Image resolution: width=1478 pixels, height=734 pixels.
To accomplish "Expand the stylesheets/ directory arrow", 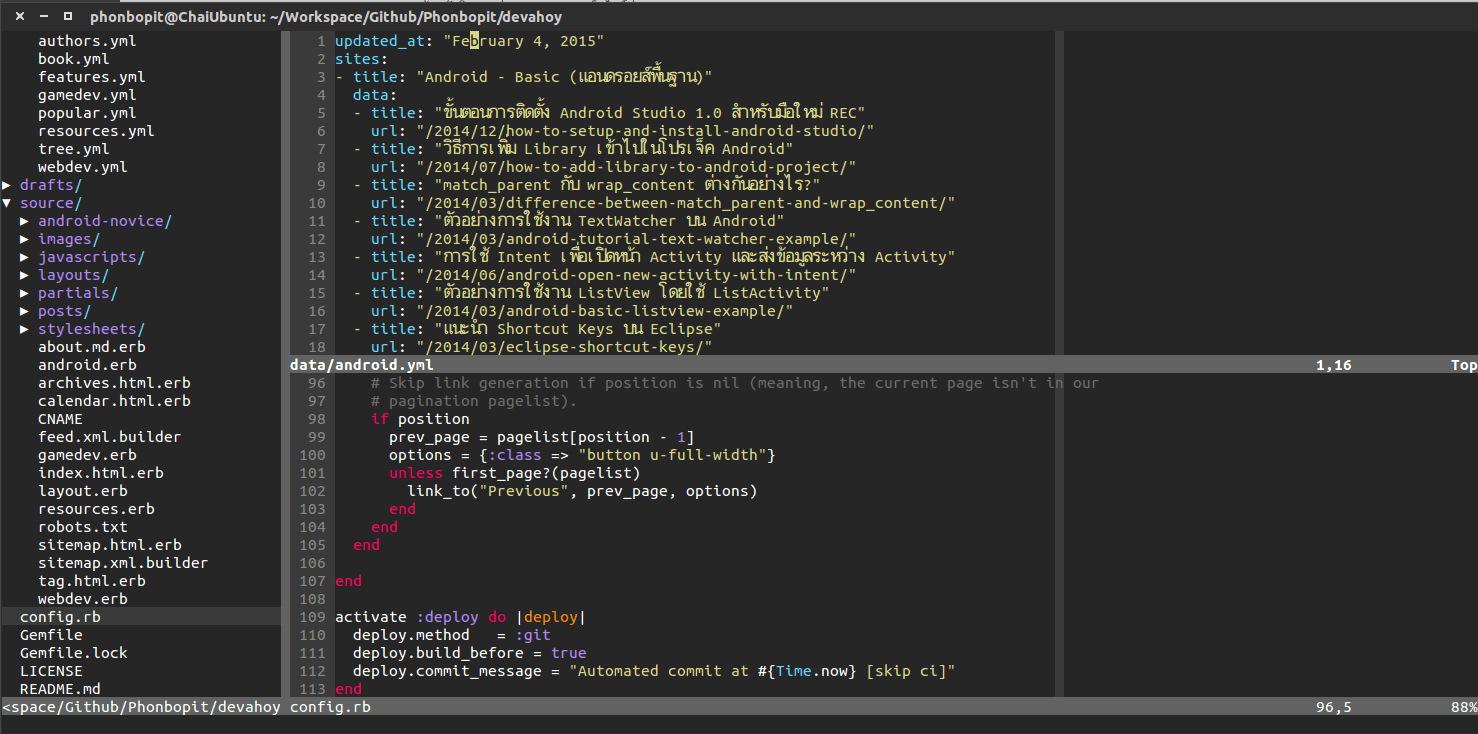I will pyautogui.click(x=25, y=329).
